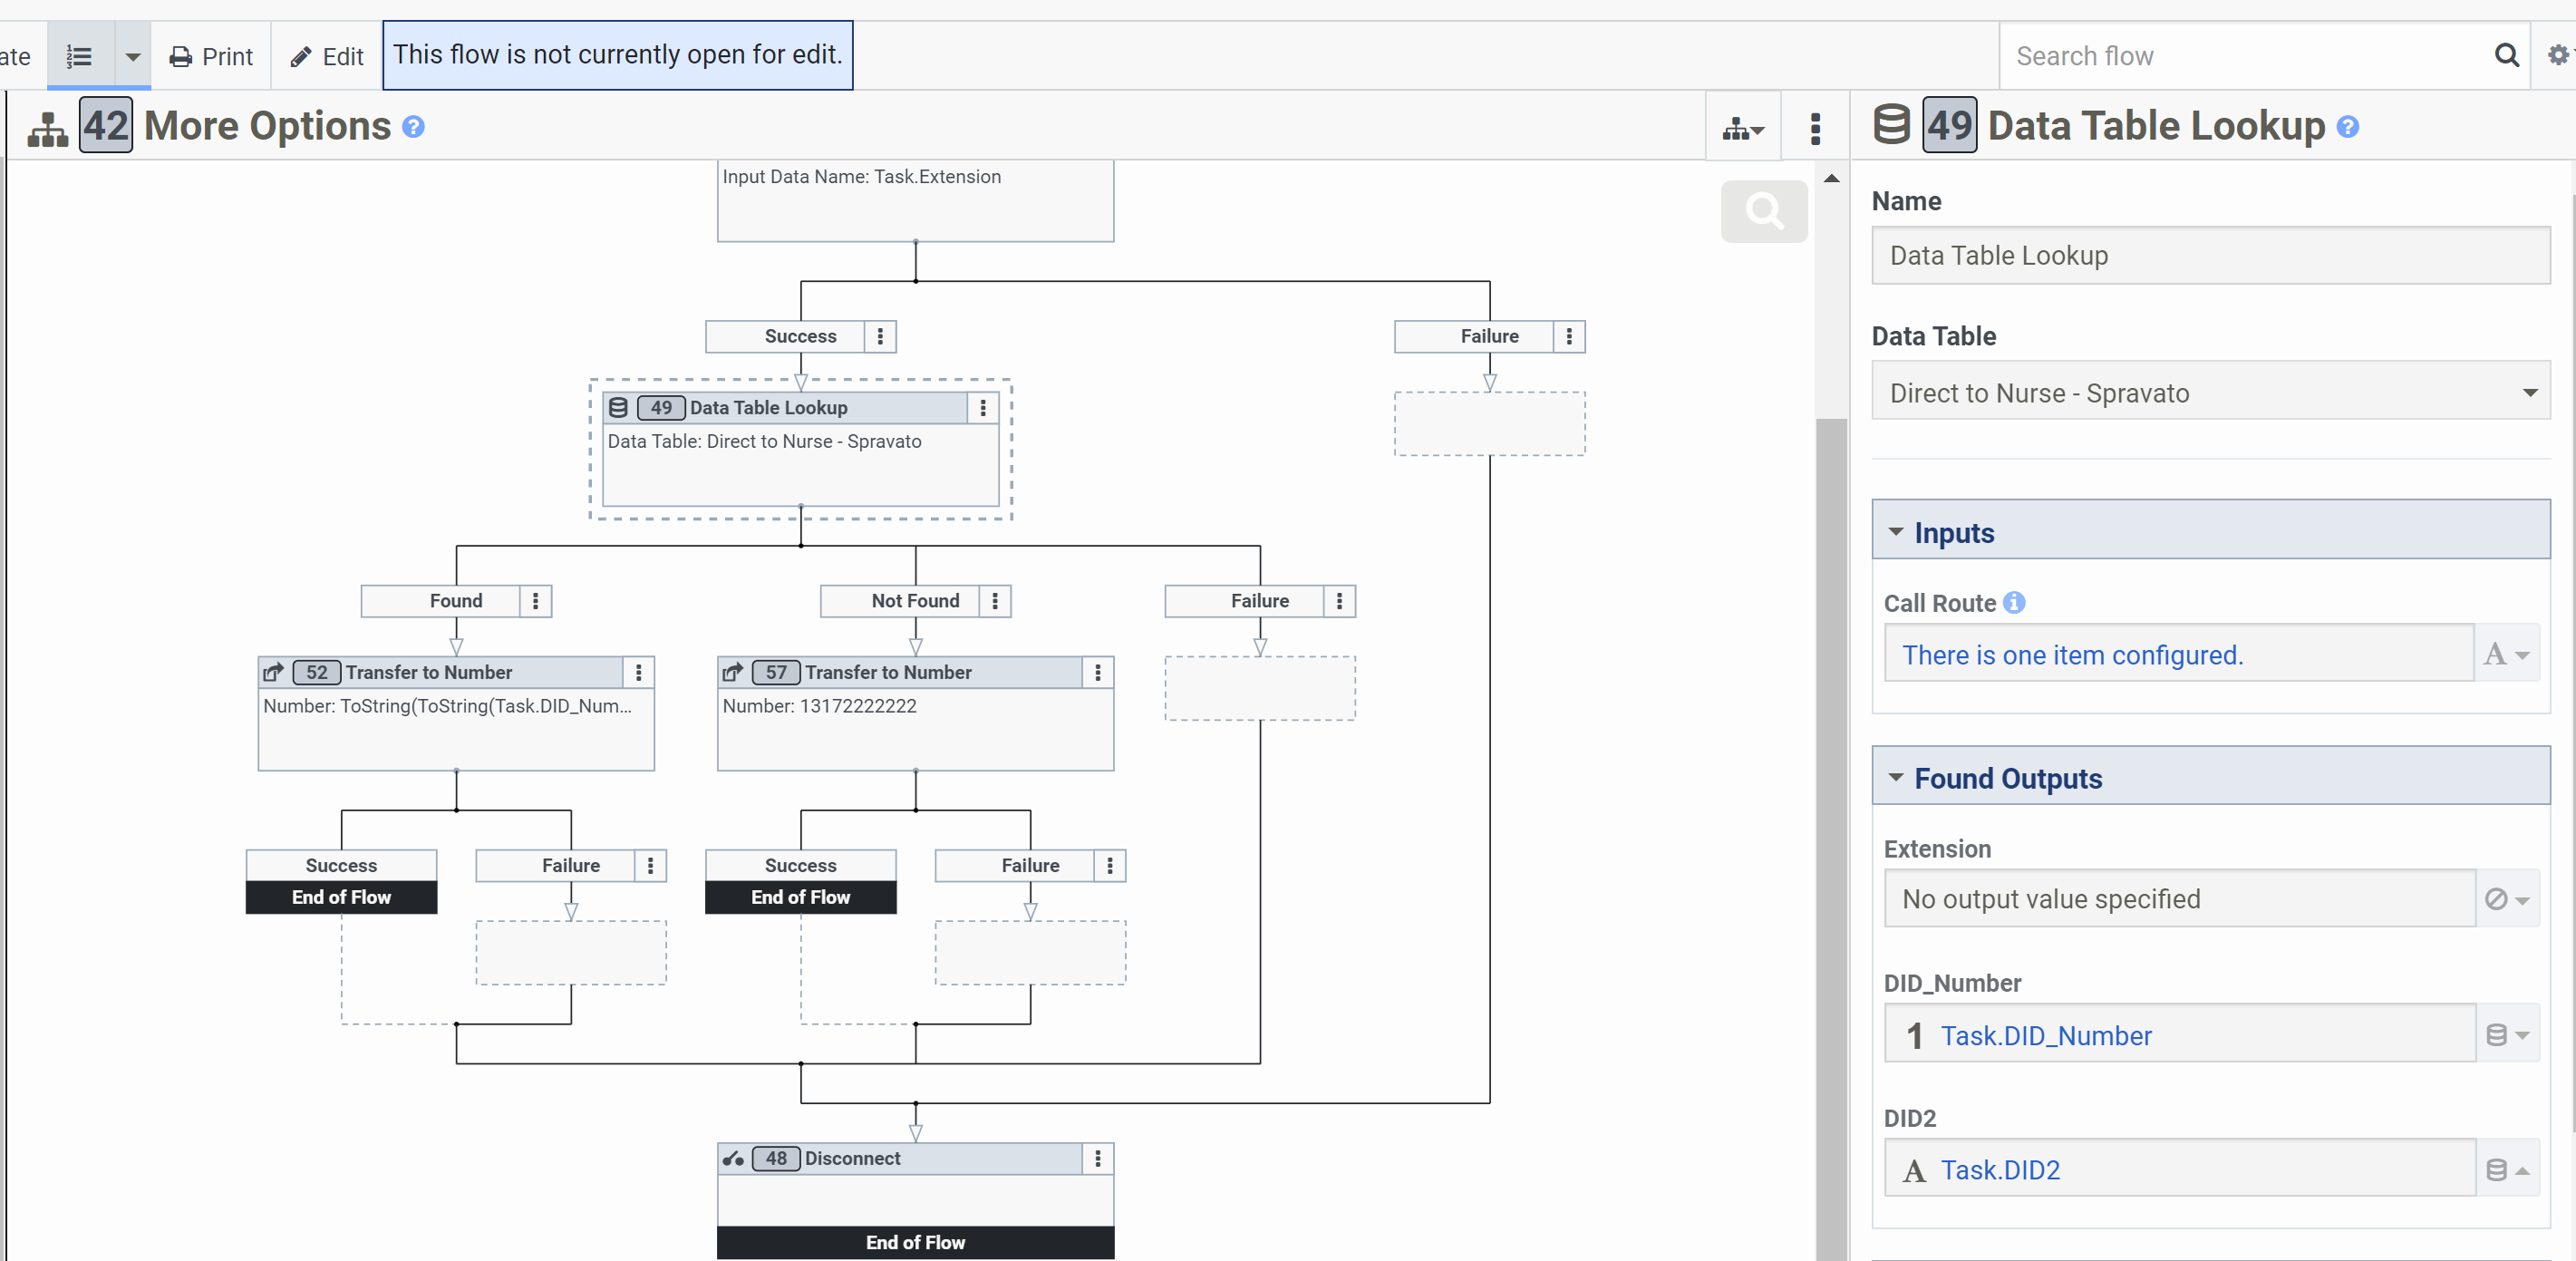The height and width of the screenshot is (1261, 2576).
Task: Open DID2 output type dropdown
Action: 2508,1169
